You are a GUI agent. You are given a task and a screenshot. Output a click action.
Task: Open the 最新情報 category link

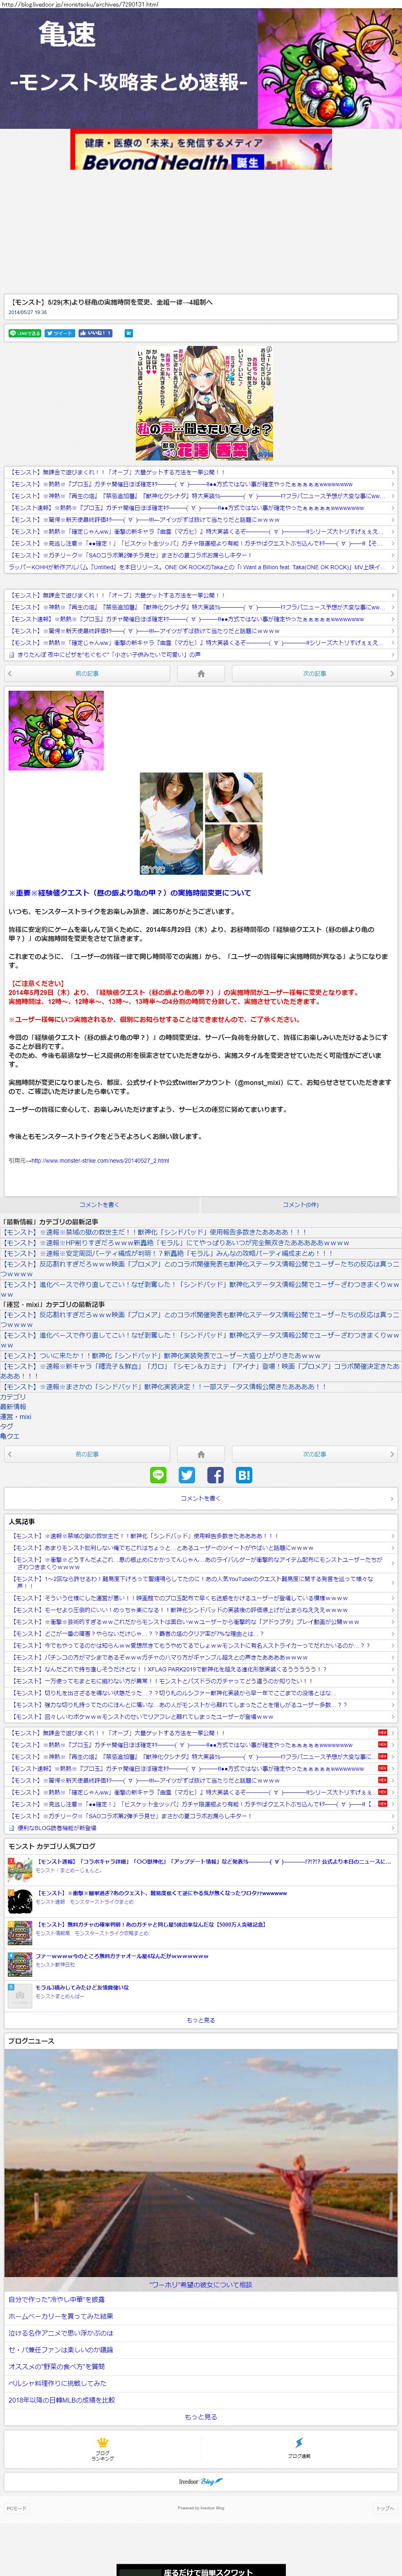[x=14, y=1406]
